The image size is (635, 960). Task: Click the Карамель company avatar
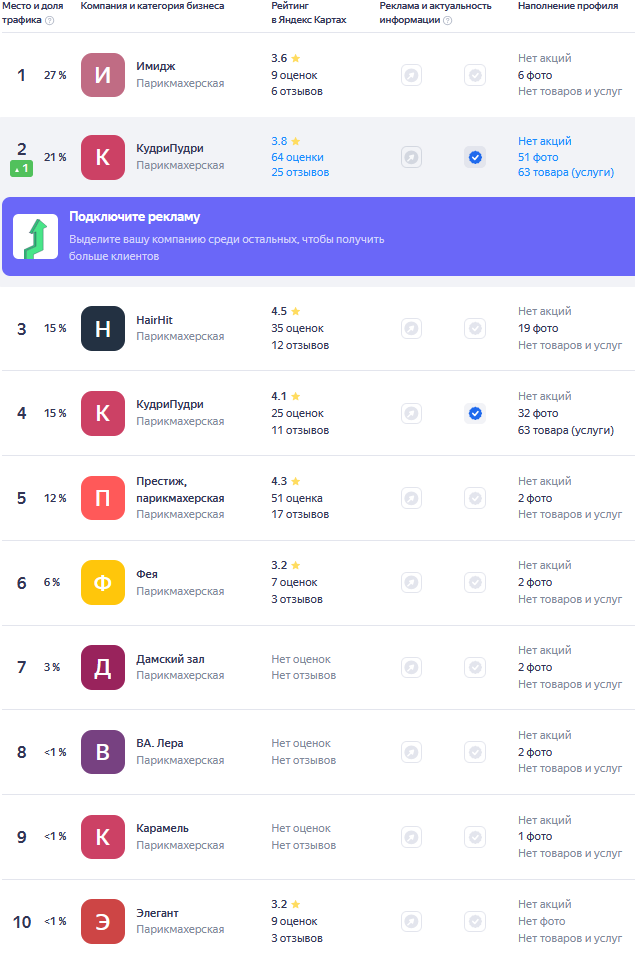[x=103, y=837]
